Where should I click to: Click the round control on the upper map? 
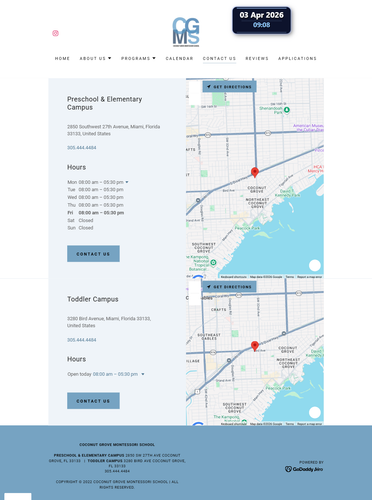tap(315, 266)
